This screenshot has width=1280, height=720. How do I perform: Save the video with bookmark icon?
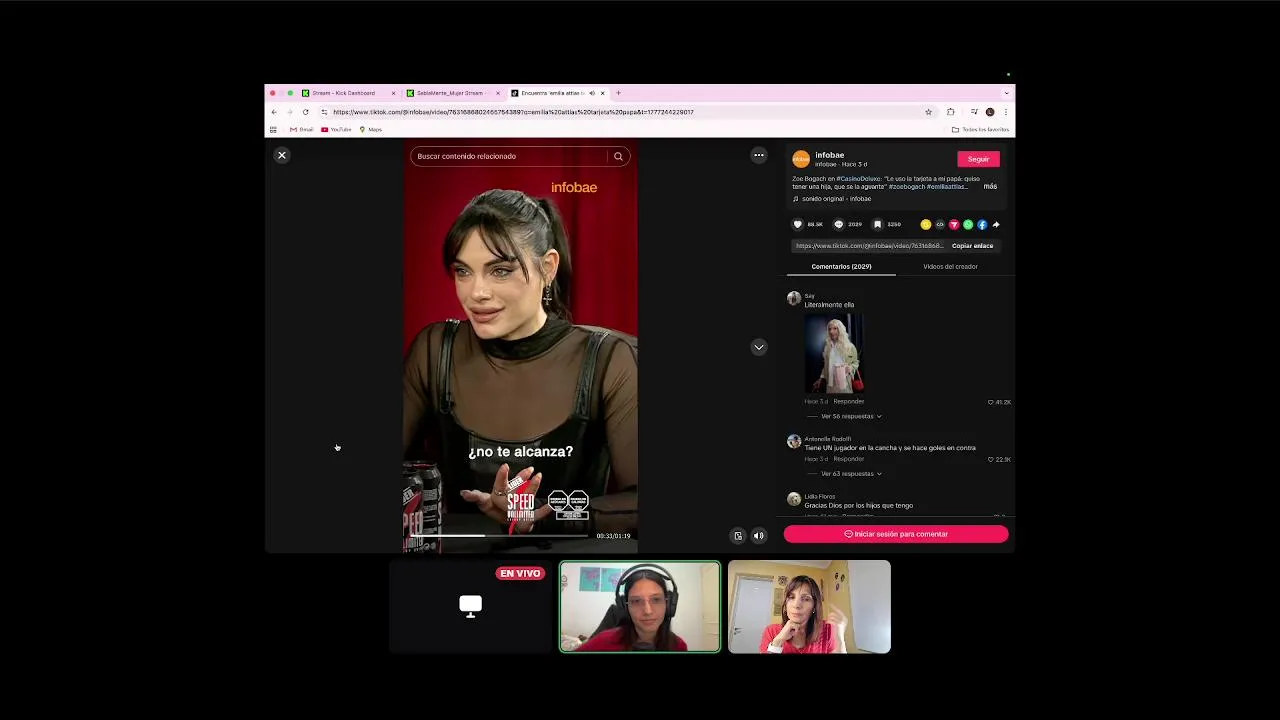tap(878, 224)
